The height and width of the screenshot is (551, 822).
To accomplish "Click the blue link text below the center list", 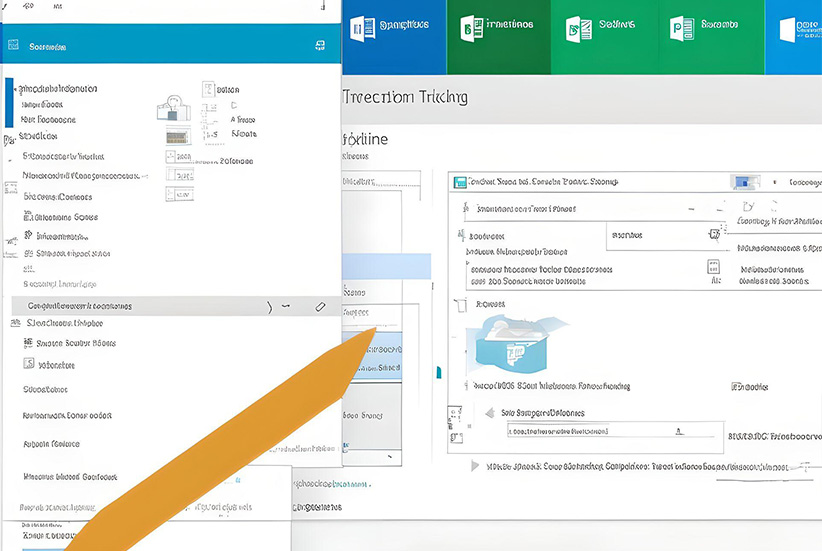I will (x=330, y=484).
